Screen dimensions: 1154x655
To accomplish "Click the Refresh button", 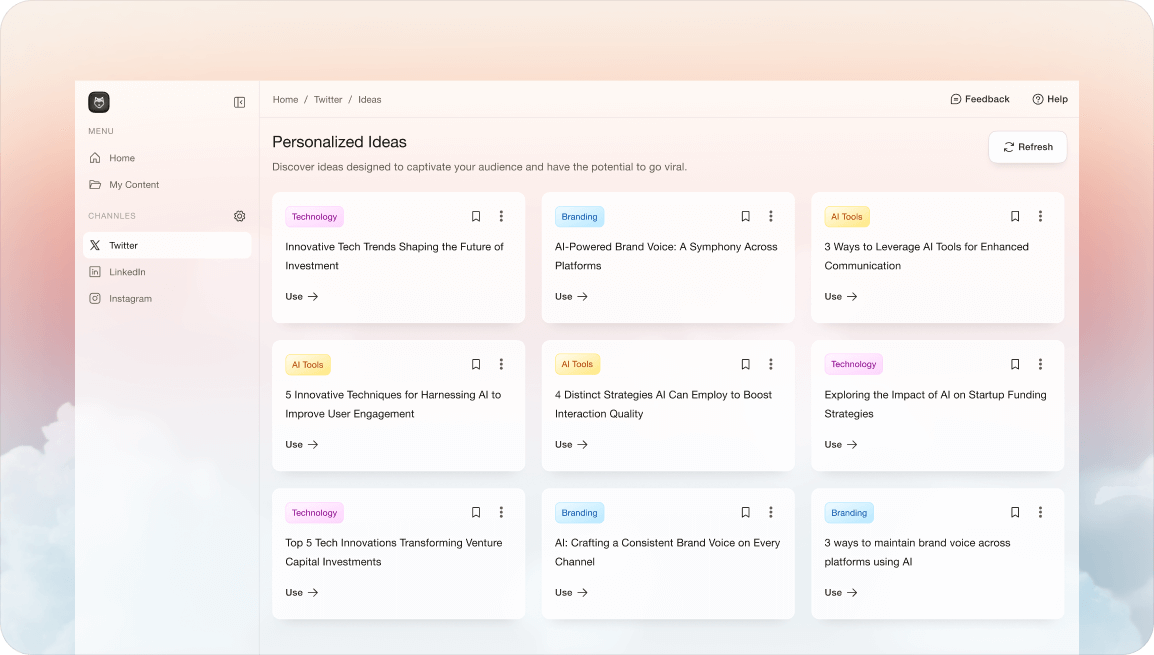I will click(1027, 147).
